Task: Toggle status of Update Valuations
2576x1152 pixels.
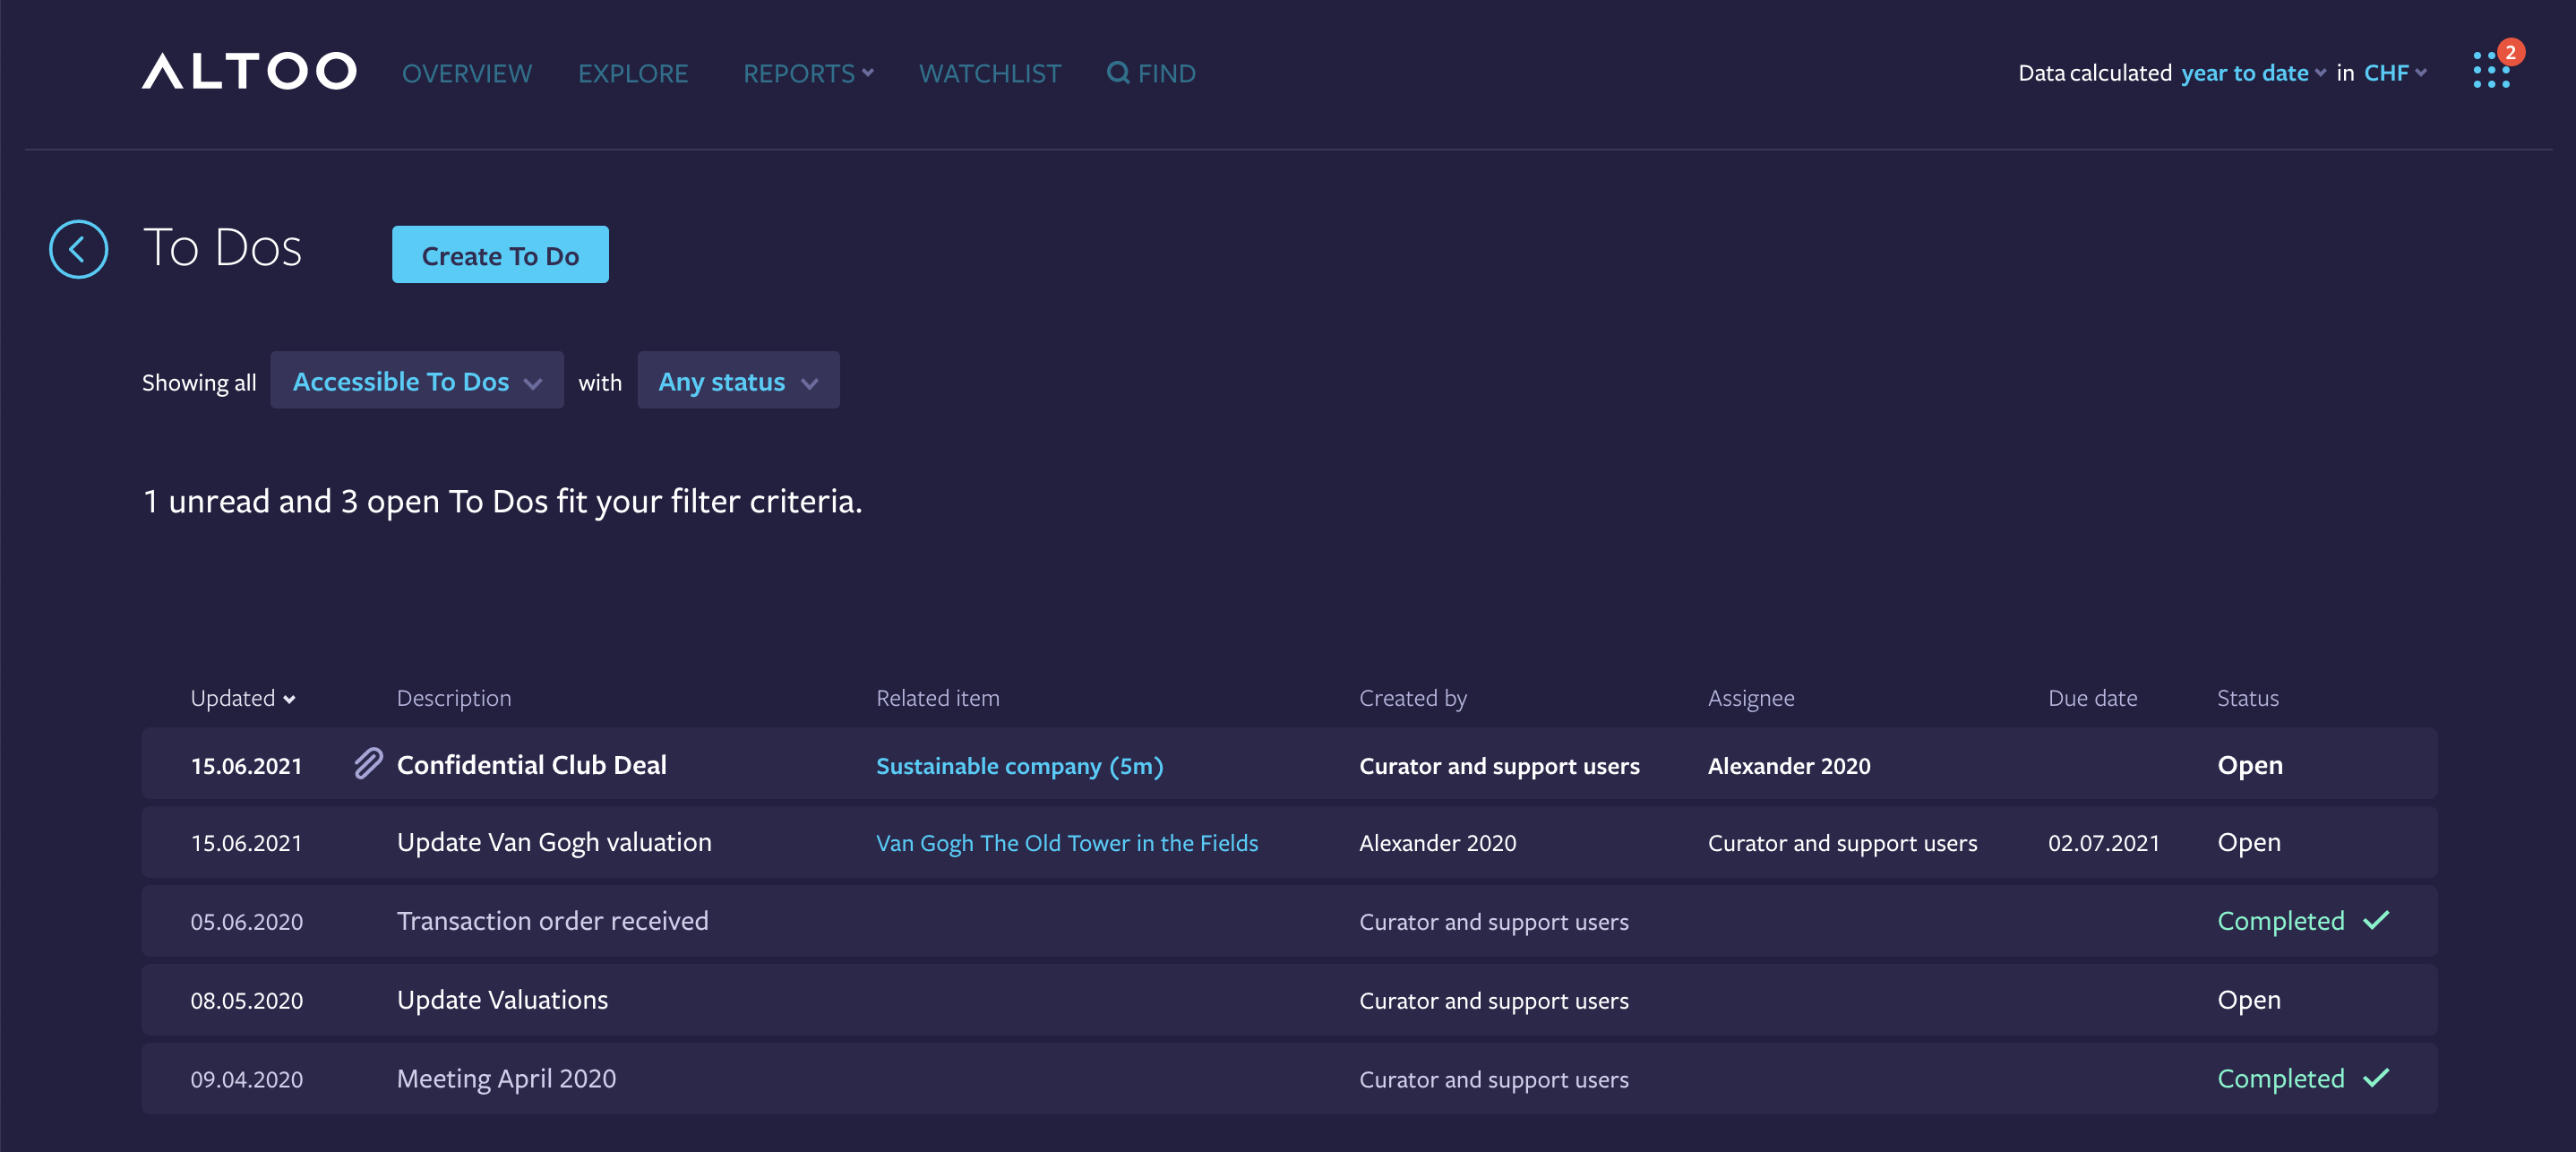Action: pos(2249,999)
